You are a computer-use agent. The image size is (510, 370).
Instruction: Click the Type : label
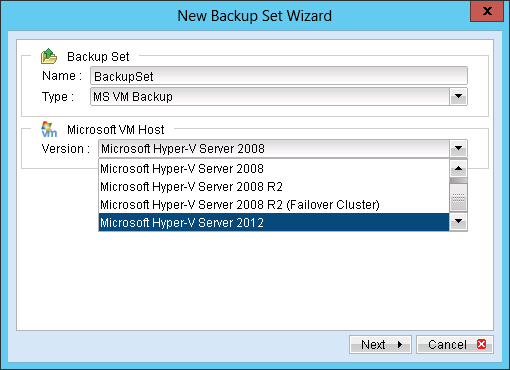(58, 97)
